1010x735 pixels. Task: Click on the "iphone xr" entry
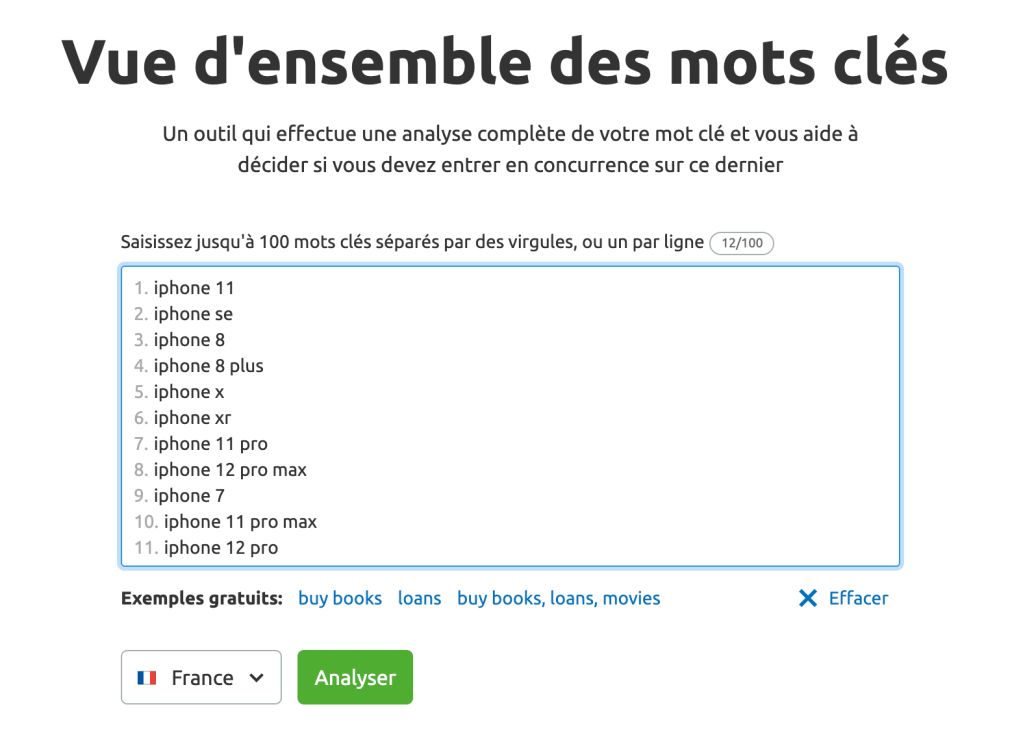(x=192, y=418)
